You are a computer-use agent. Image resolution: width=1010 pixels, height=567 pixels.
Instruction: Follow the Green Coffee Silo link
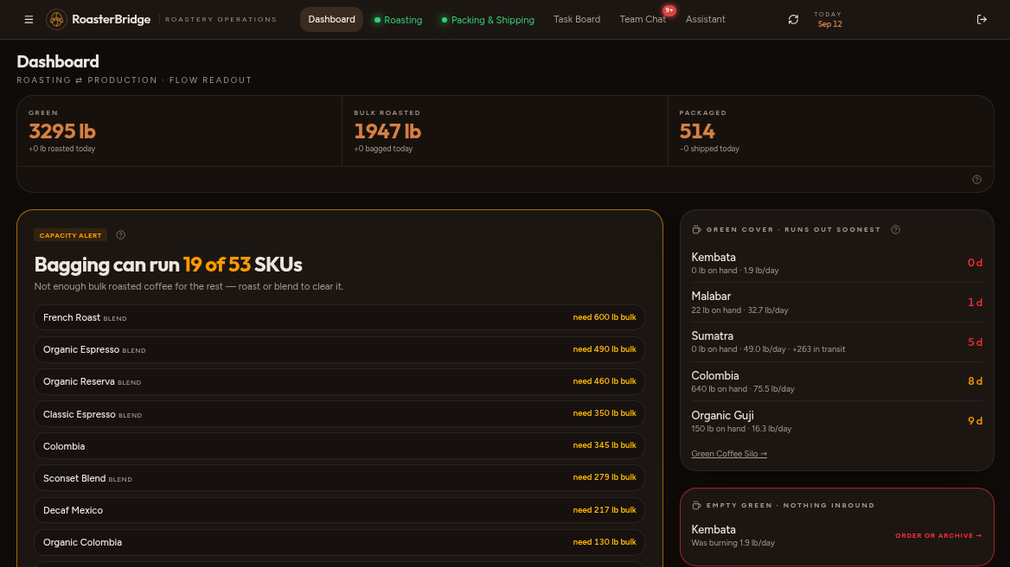(729, 454)
